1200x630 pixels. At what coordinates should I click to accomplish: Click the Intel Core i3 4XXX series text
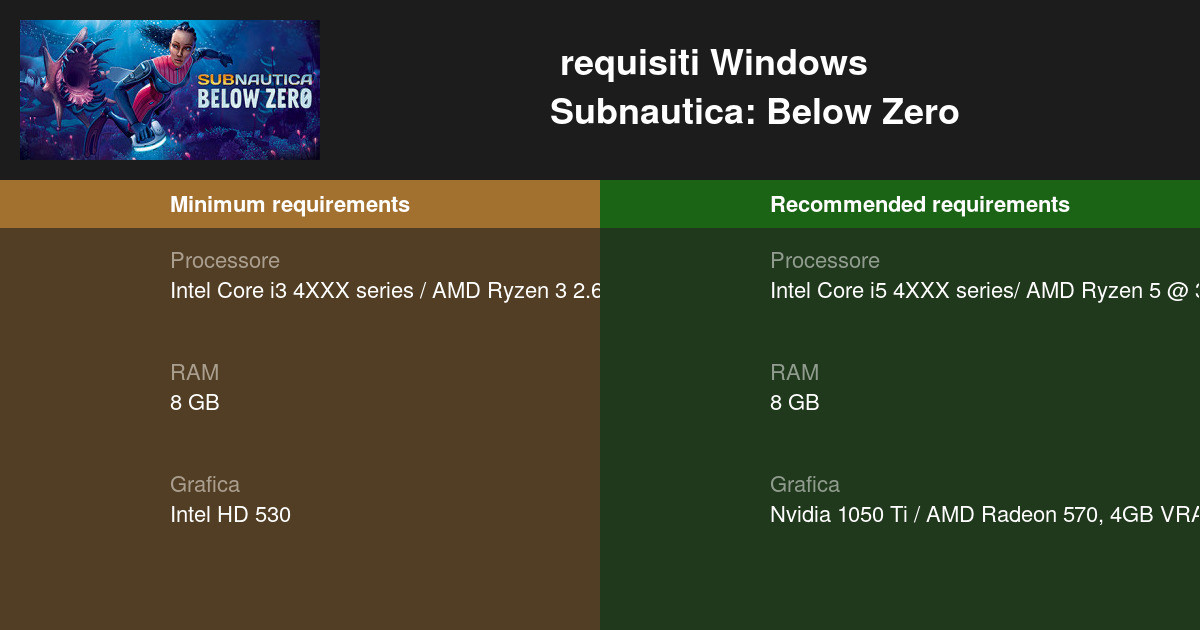coord(385,291)
